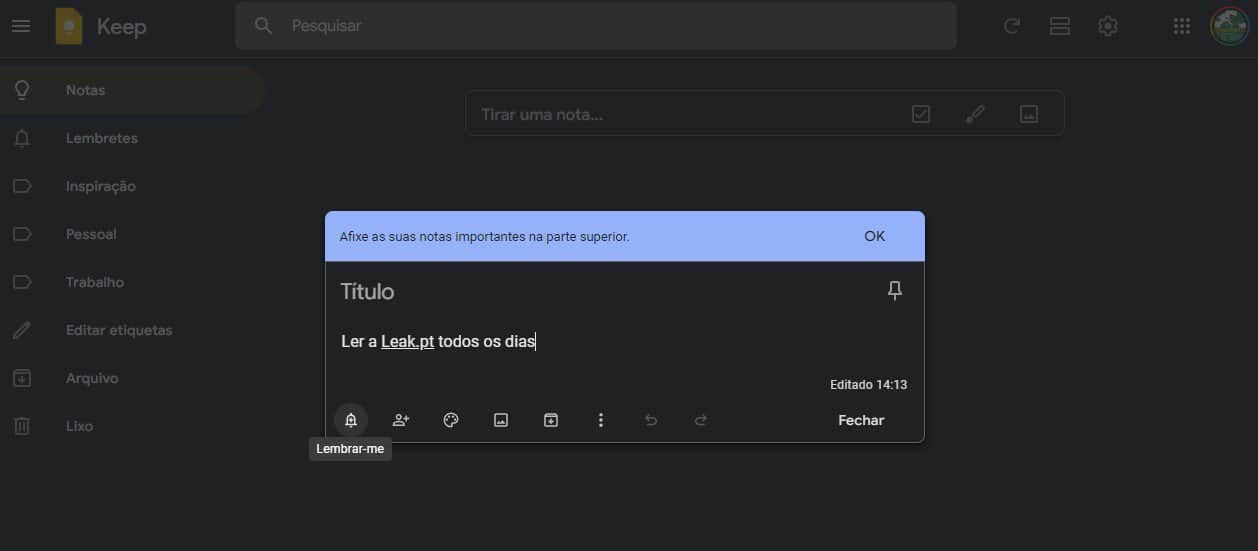This screenshot has width=1258, height=551.
Task: Open the collaborator add icon
Action: pos(401,420)
